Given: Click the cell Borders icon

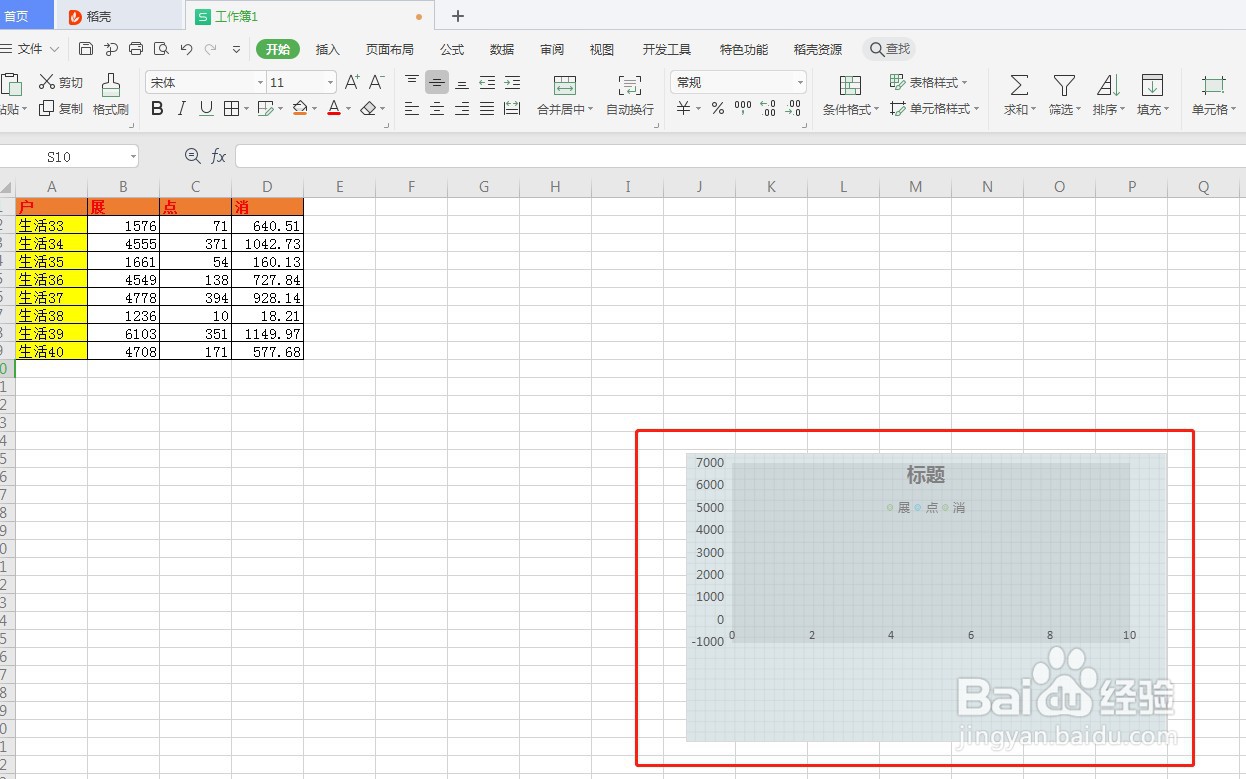Looking at the screenshot, I should [x=231, y=108].
